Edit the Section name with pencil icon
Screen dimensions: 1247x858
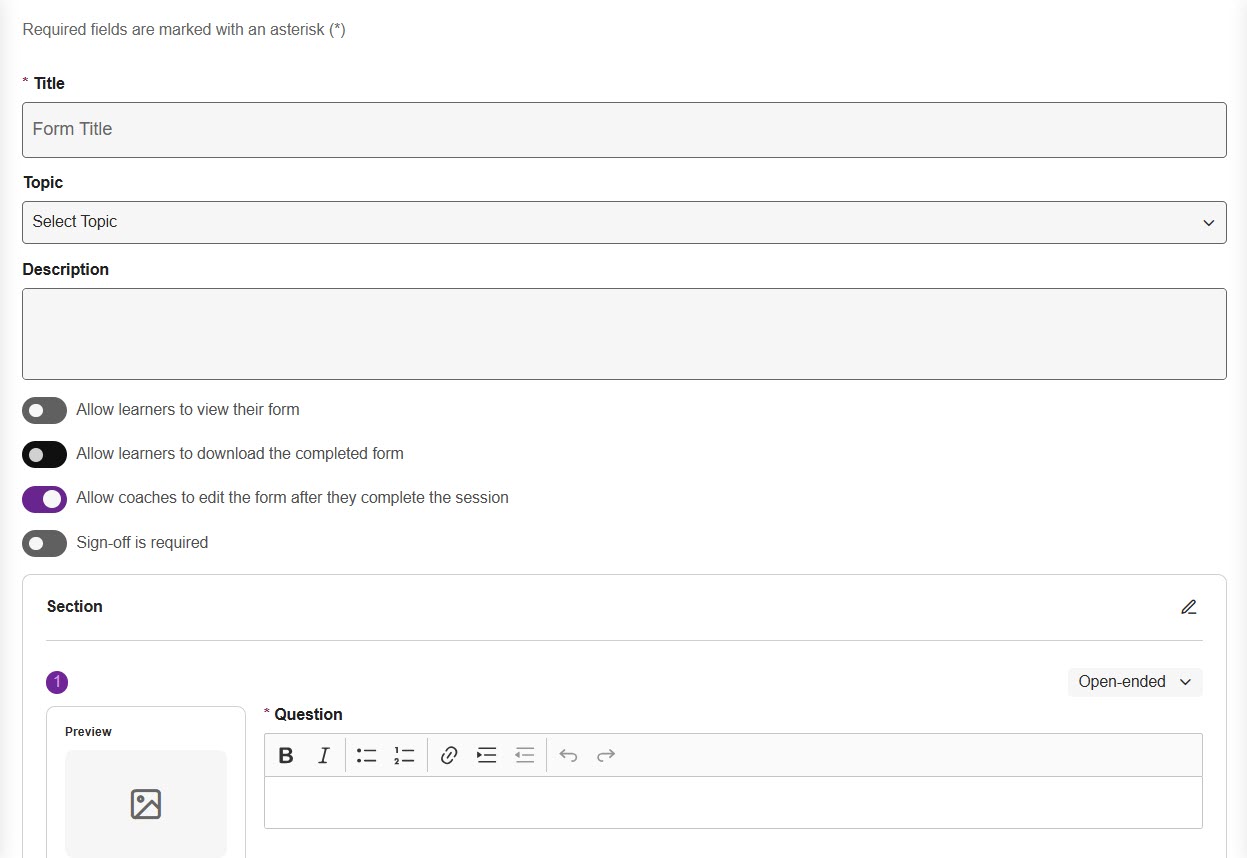[x=1188, y=607]
